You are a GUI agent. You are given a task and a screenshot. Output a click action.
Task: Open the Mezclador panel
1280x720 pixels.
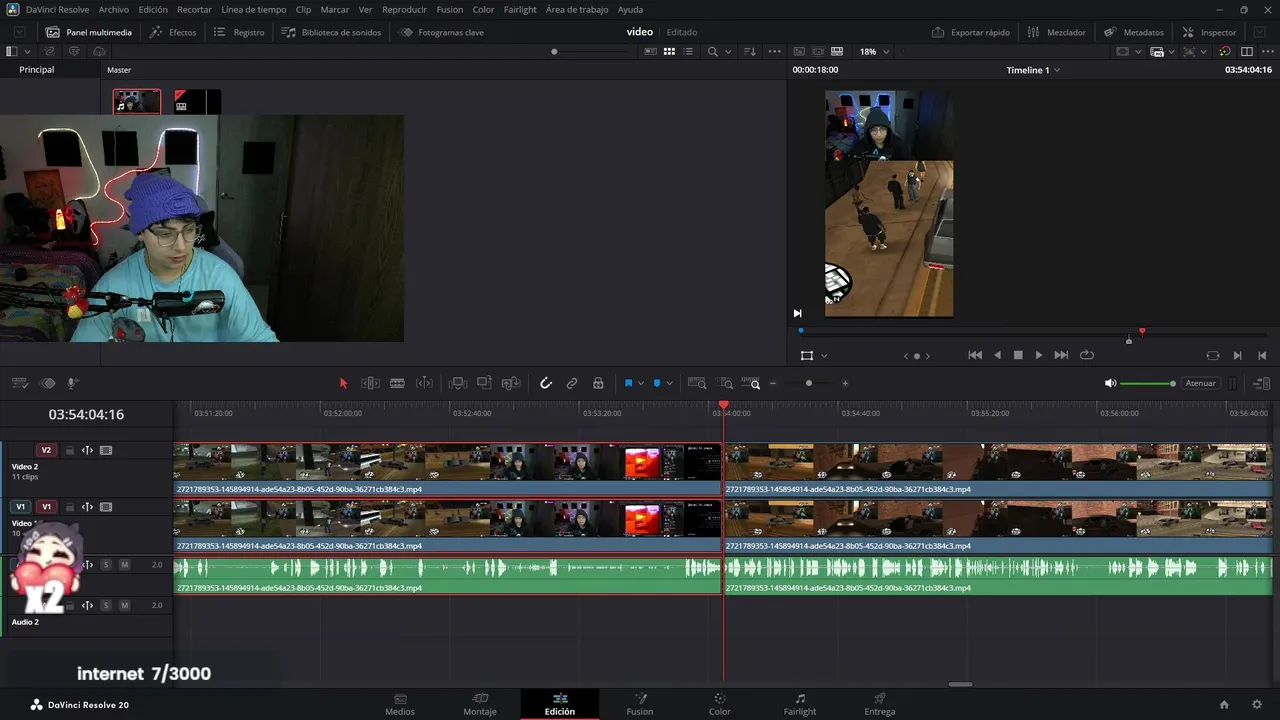point(1056,32)
